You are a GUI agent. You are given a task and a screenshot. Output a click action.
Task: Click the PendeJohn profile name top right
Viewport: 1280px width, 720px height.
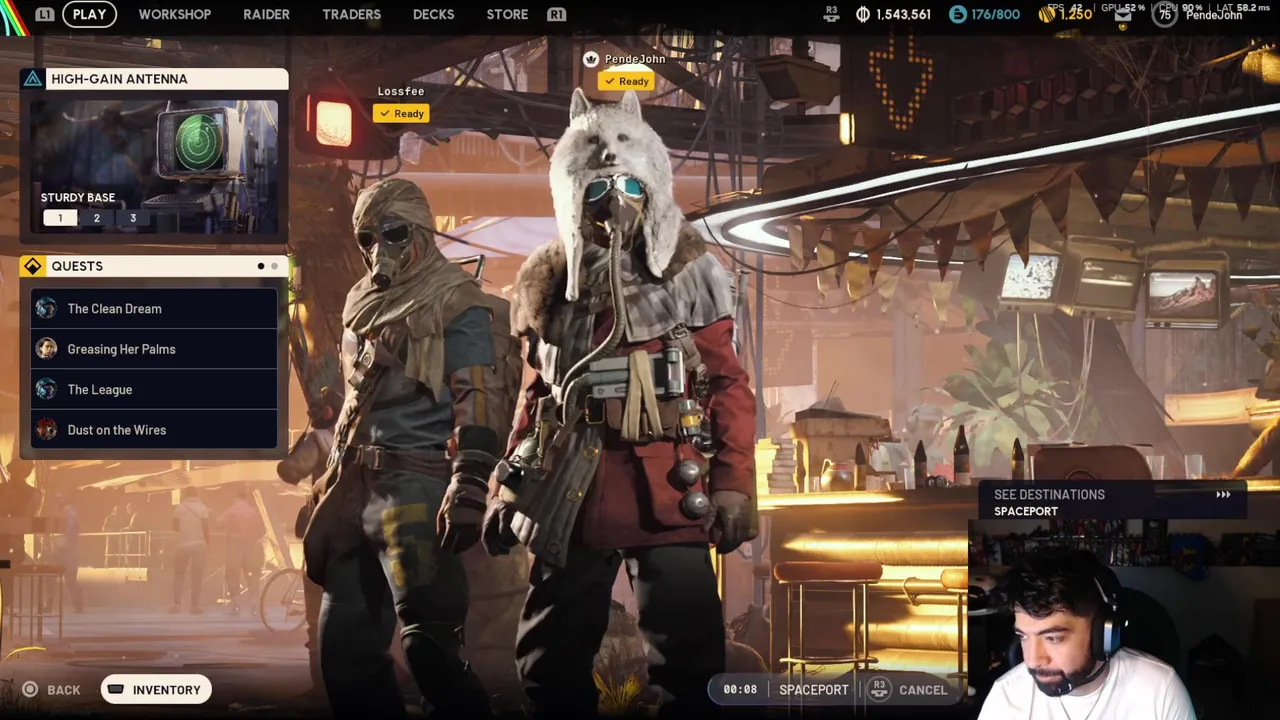(x=1214, y=15)
